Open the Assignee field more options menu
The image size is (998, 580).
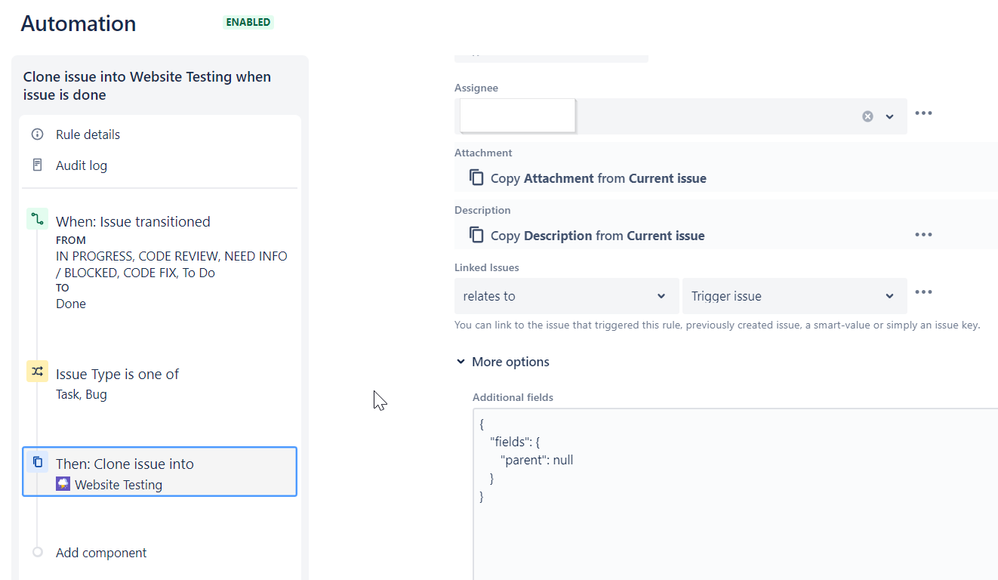pos(924,113)
